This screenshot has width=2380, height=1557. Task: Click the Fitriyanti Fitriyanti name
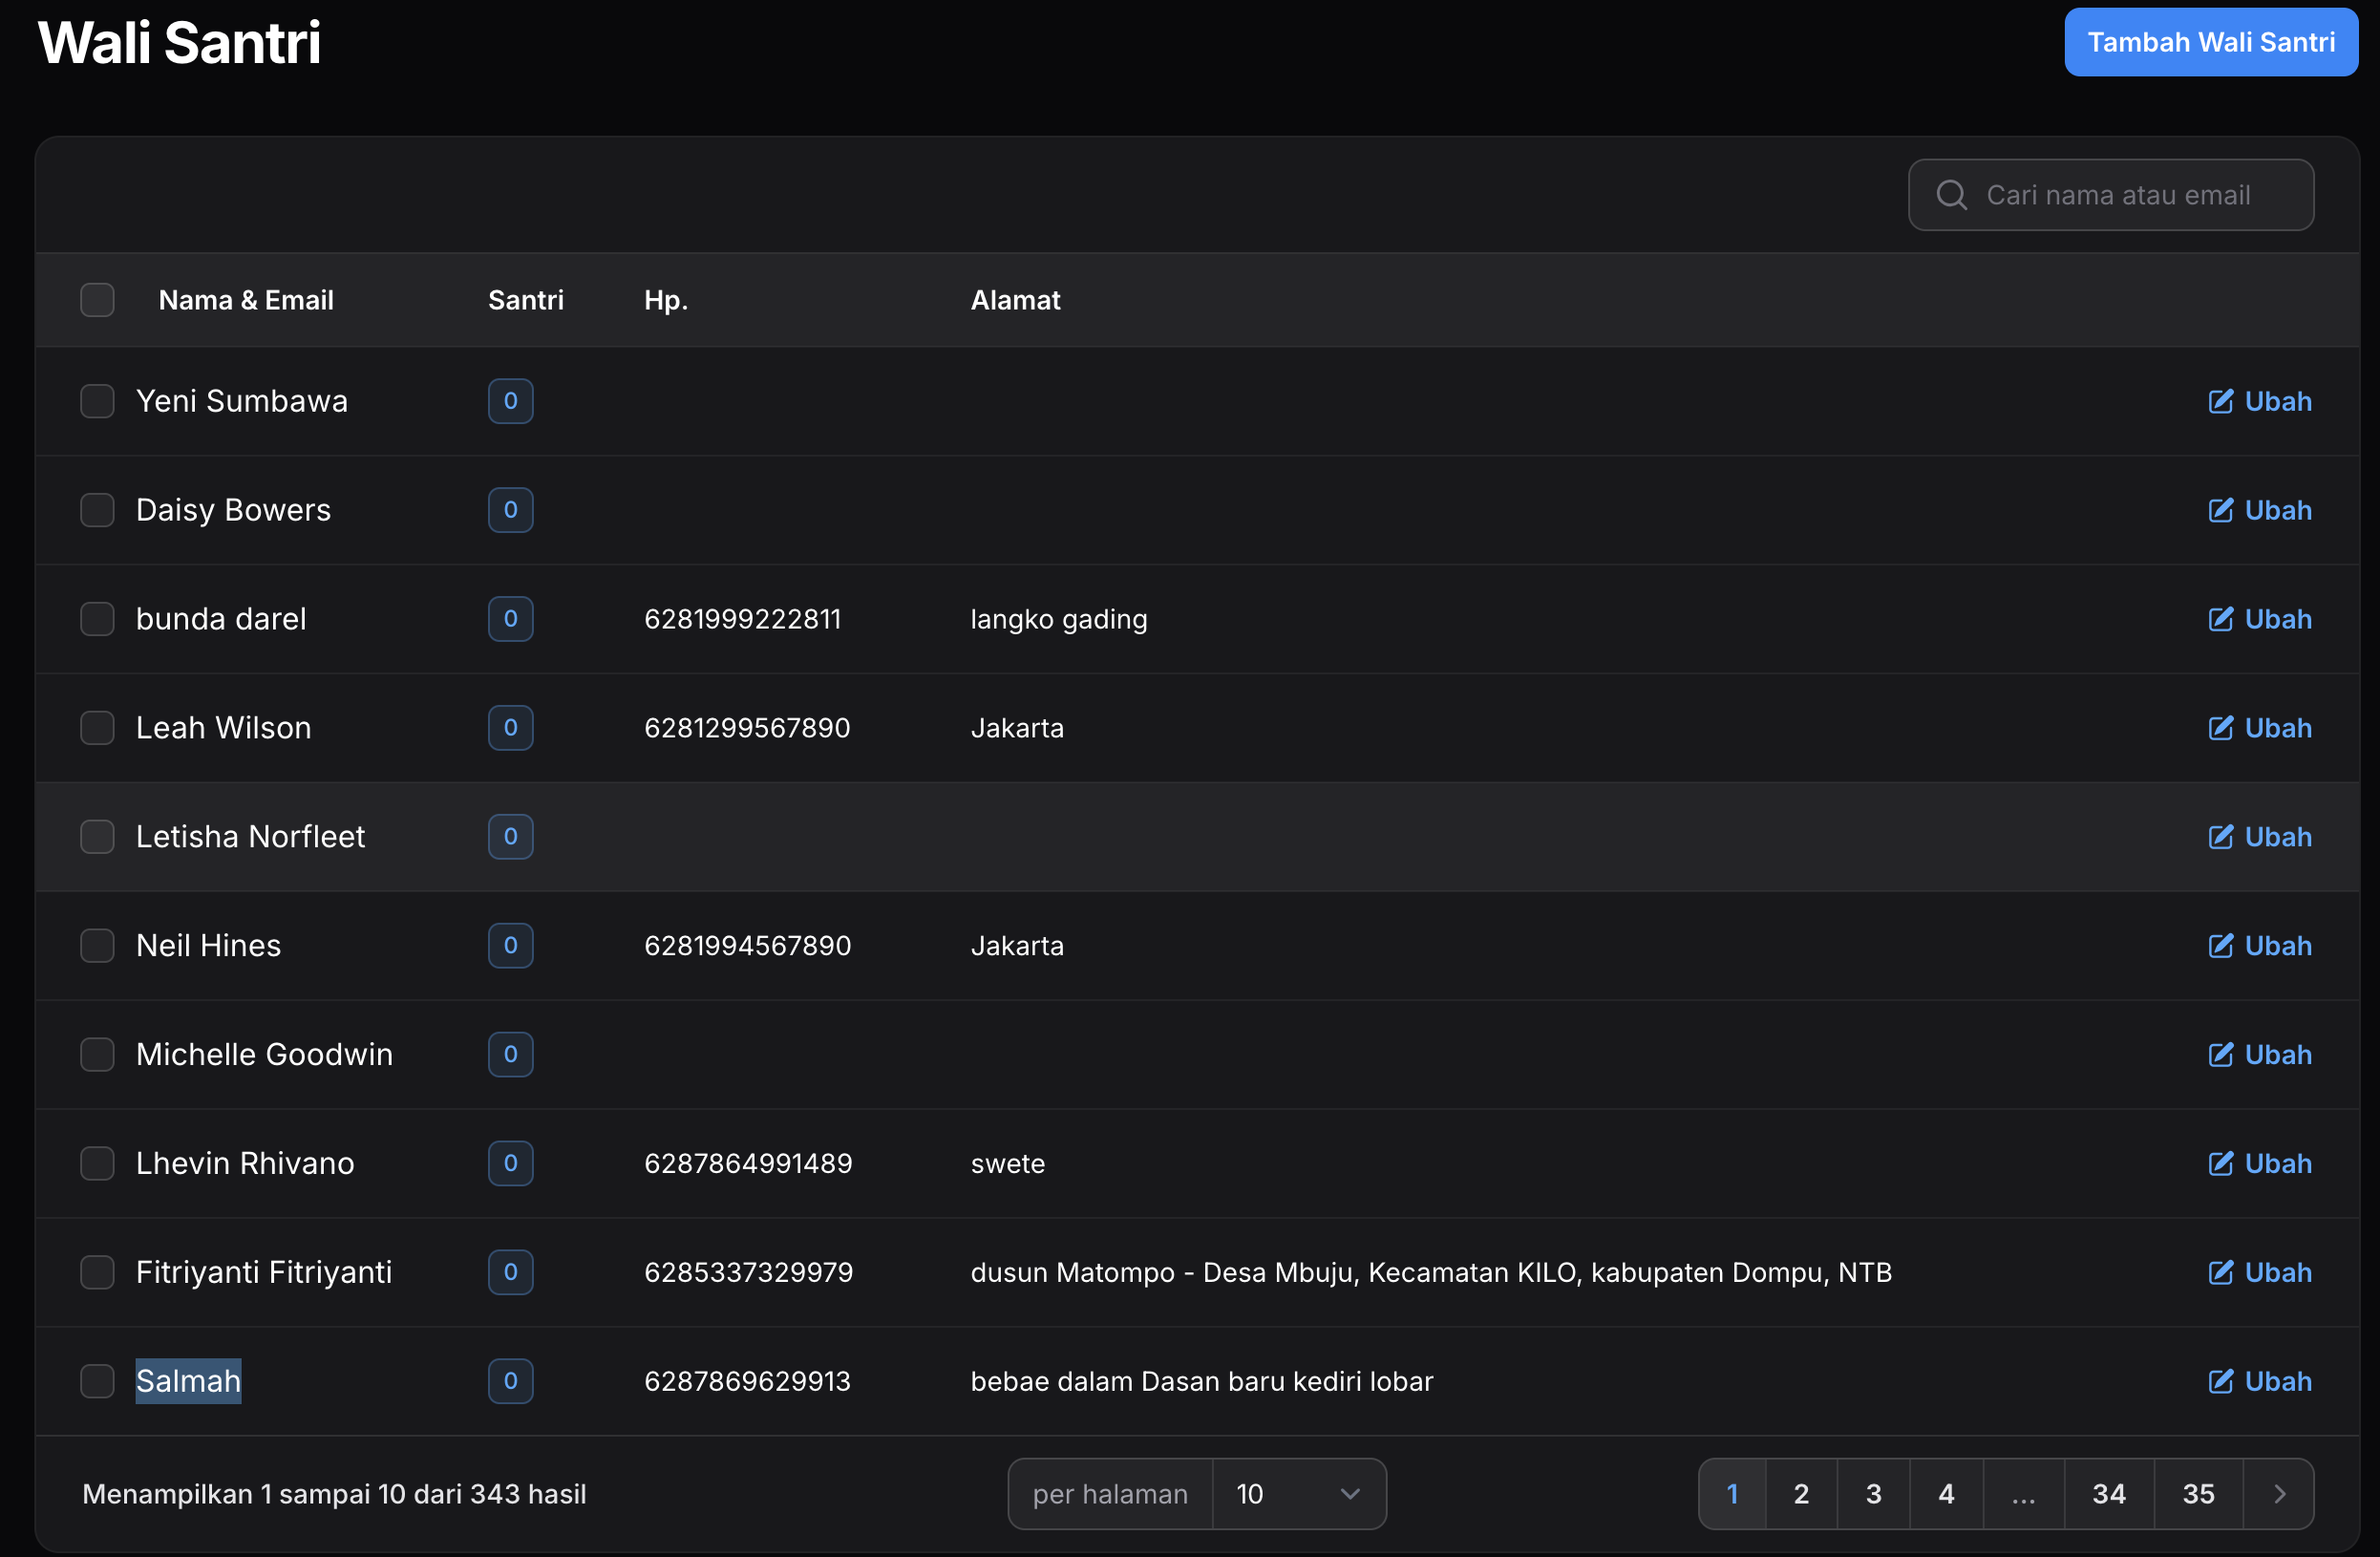(x=264, y=1272)
